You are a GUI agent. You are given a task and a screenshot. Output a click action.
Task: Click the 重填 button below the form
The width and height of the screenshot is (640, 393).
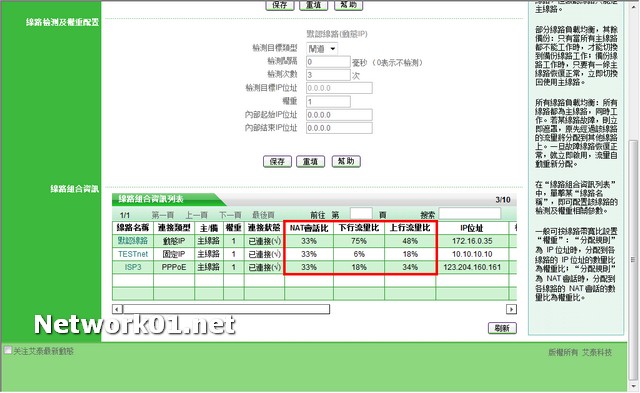click(310, 161)
